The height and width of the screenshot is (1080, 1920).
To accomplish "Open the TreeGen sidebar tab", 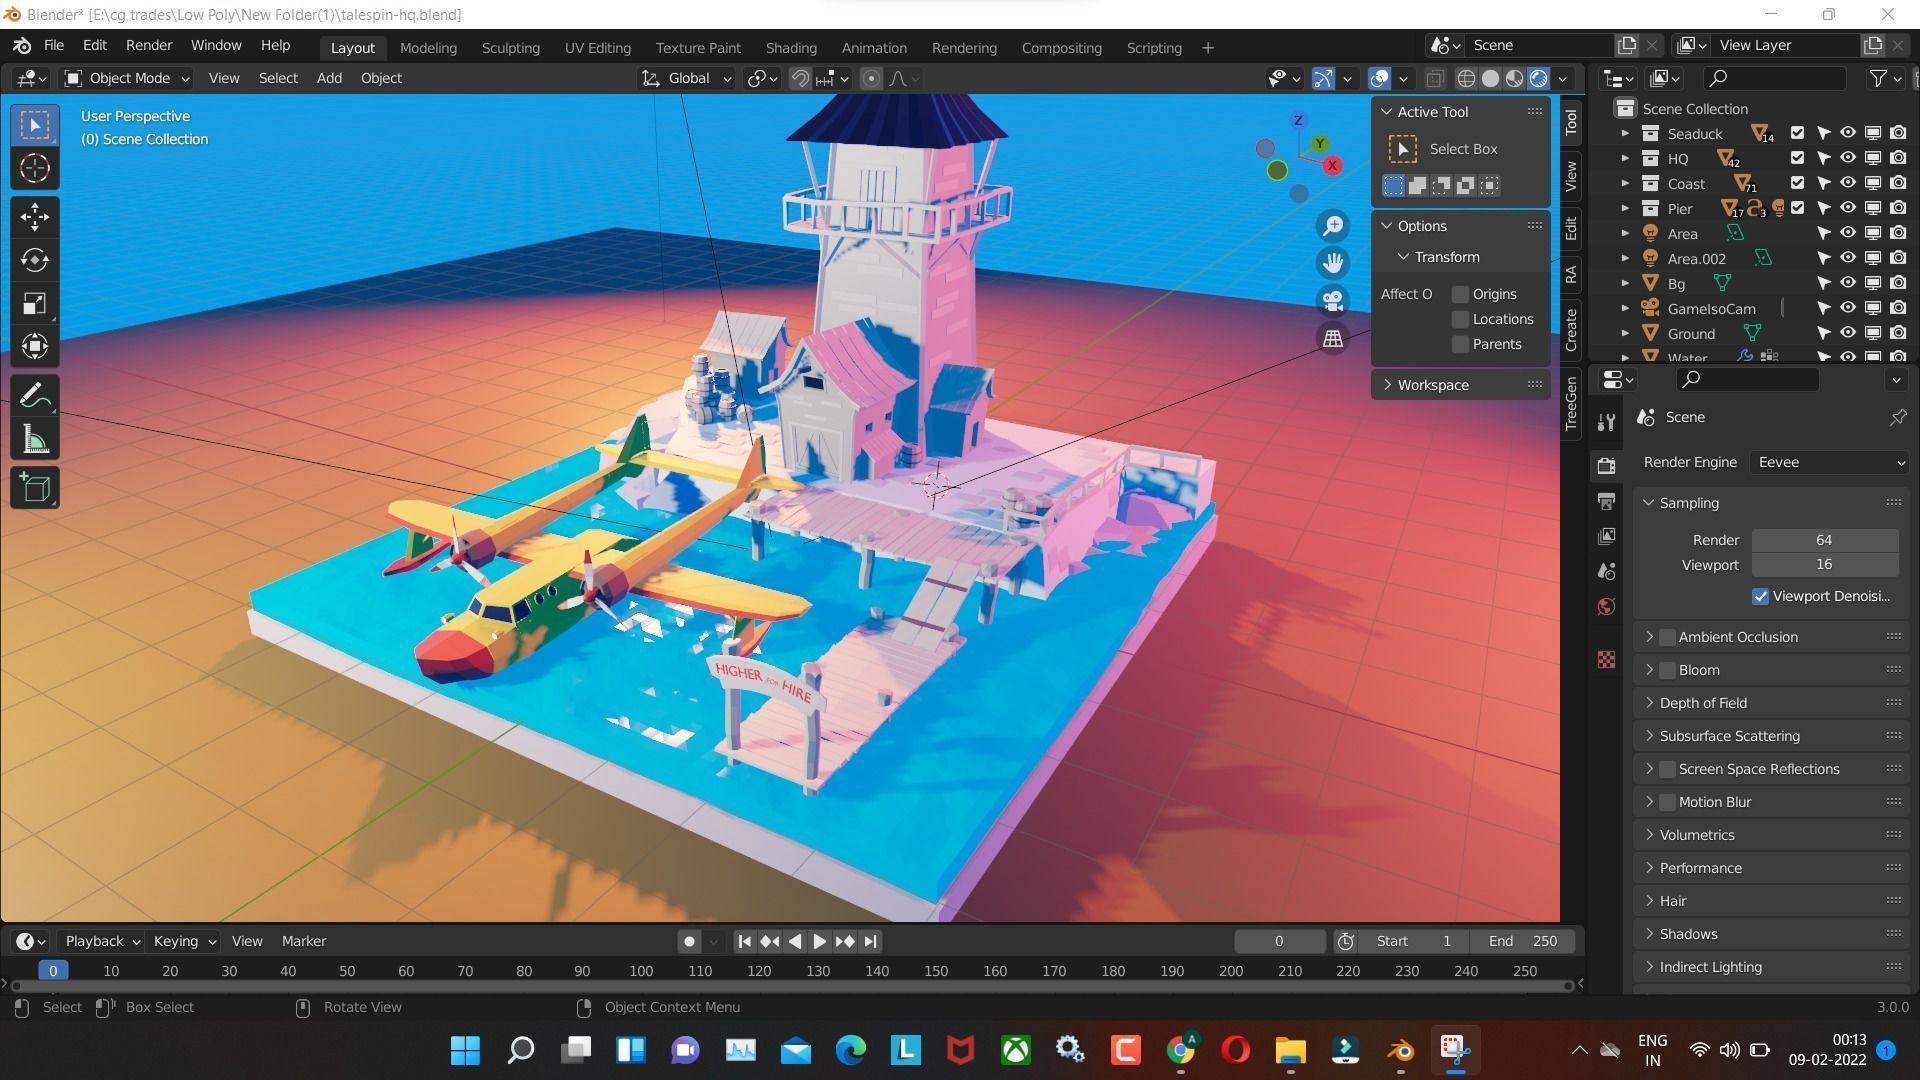I will [x=1571, y=403].
